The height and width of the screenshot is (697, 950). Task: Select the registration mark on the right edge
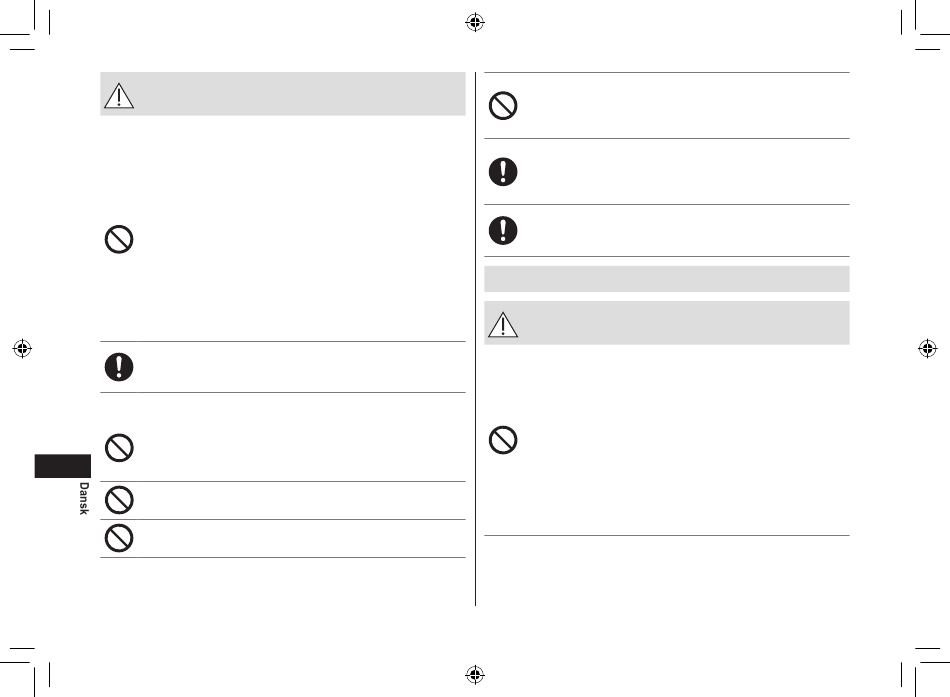click(928, 348)
